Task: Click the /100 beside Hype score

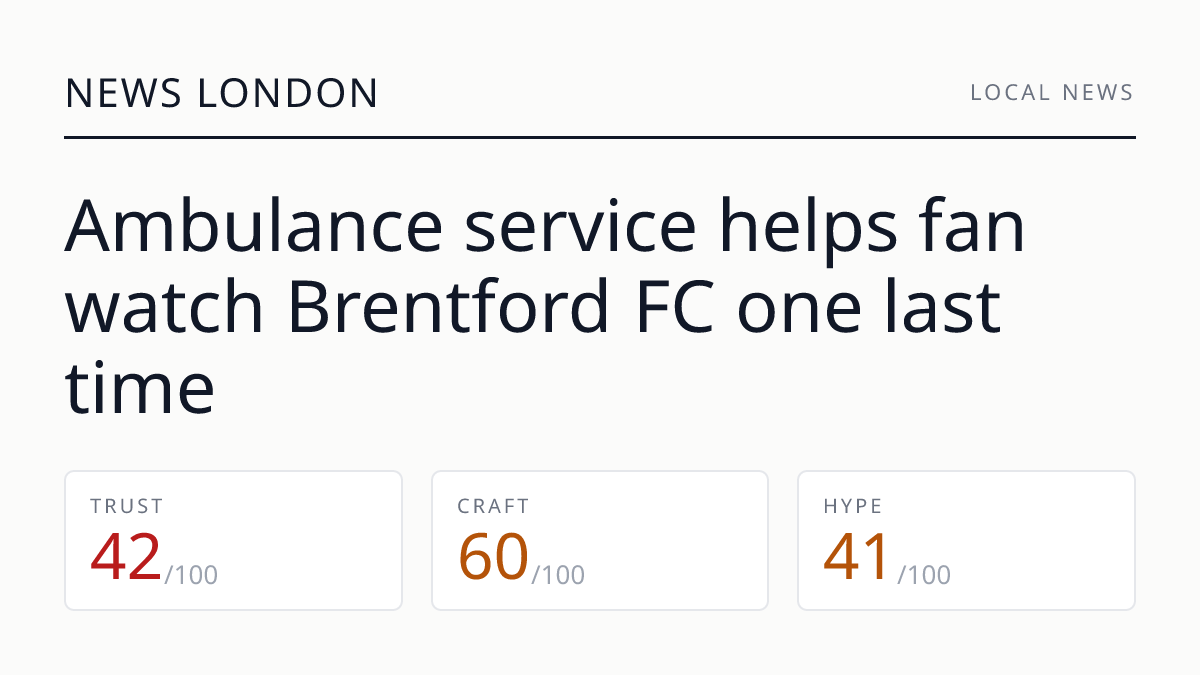Action: pyautogui.click(x=924, y=575)
